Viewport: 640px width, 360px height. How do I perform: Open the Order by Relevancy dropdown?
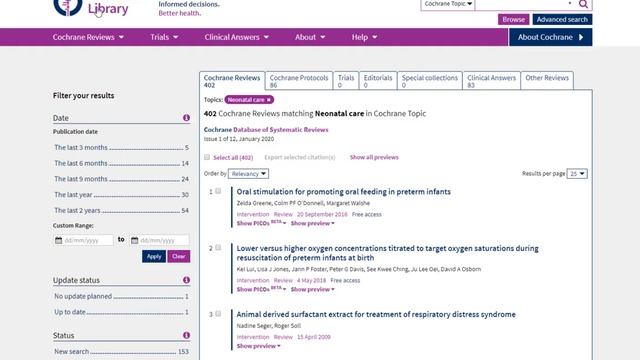point(248,174)
